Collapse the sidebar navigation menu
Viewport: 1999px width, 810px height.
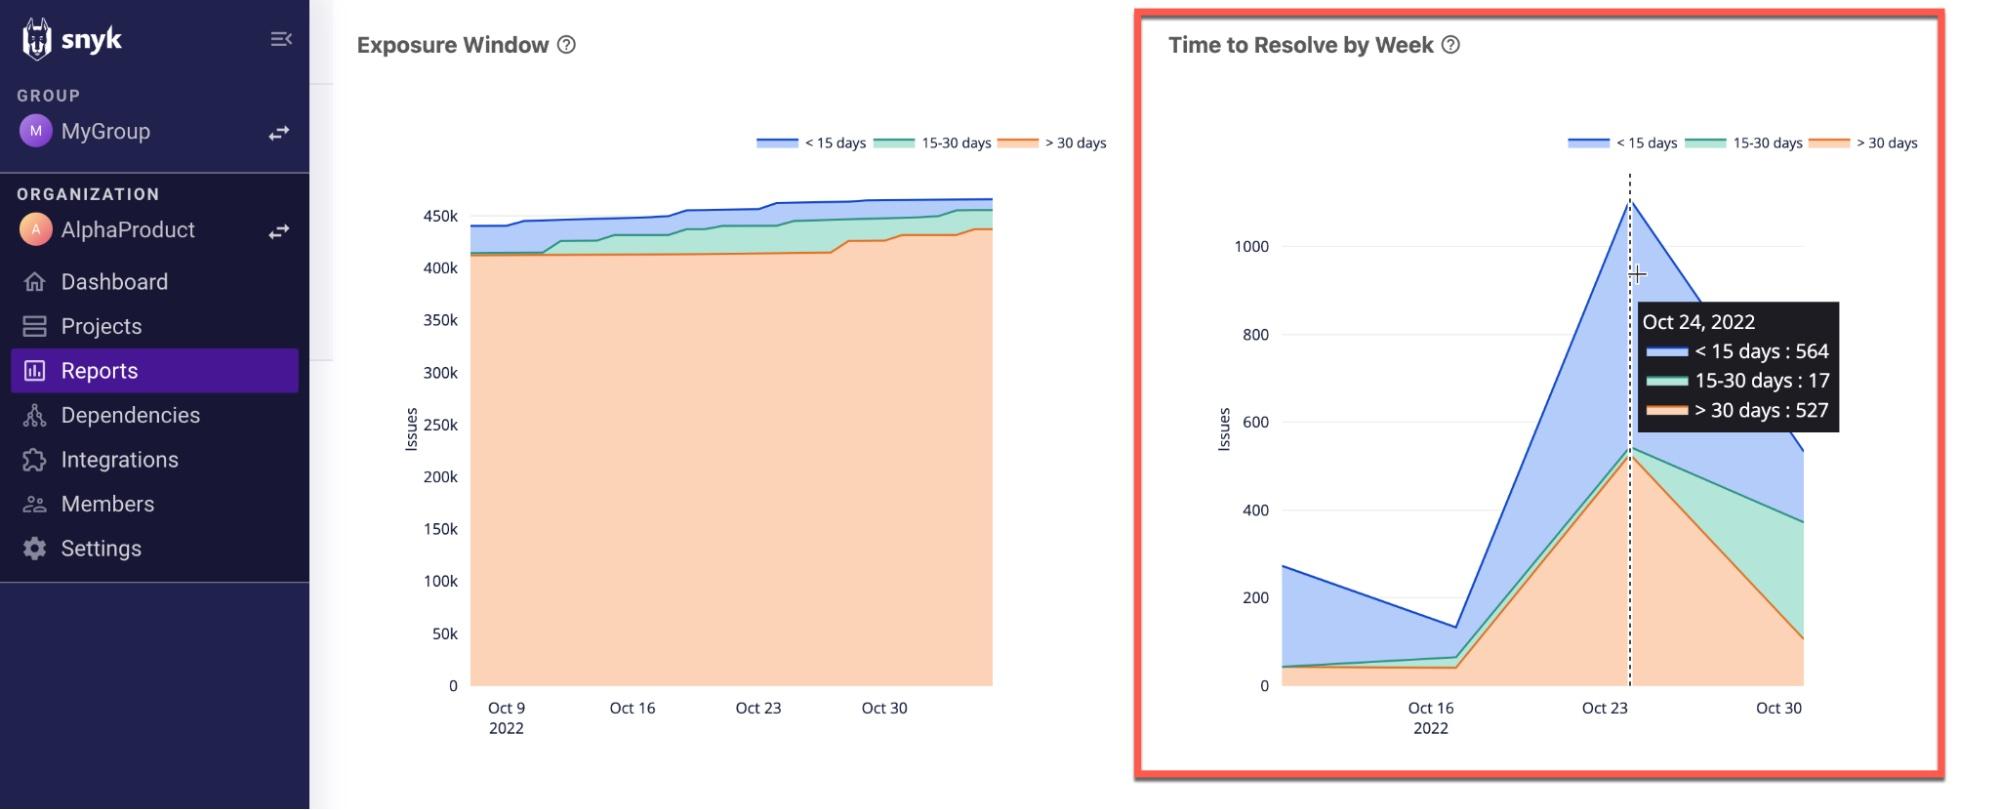coord(281,39)
